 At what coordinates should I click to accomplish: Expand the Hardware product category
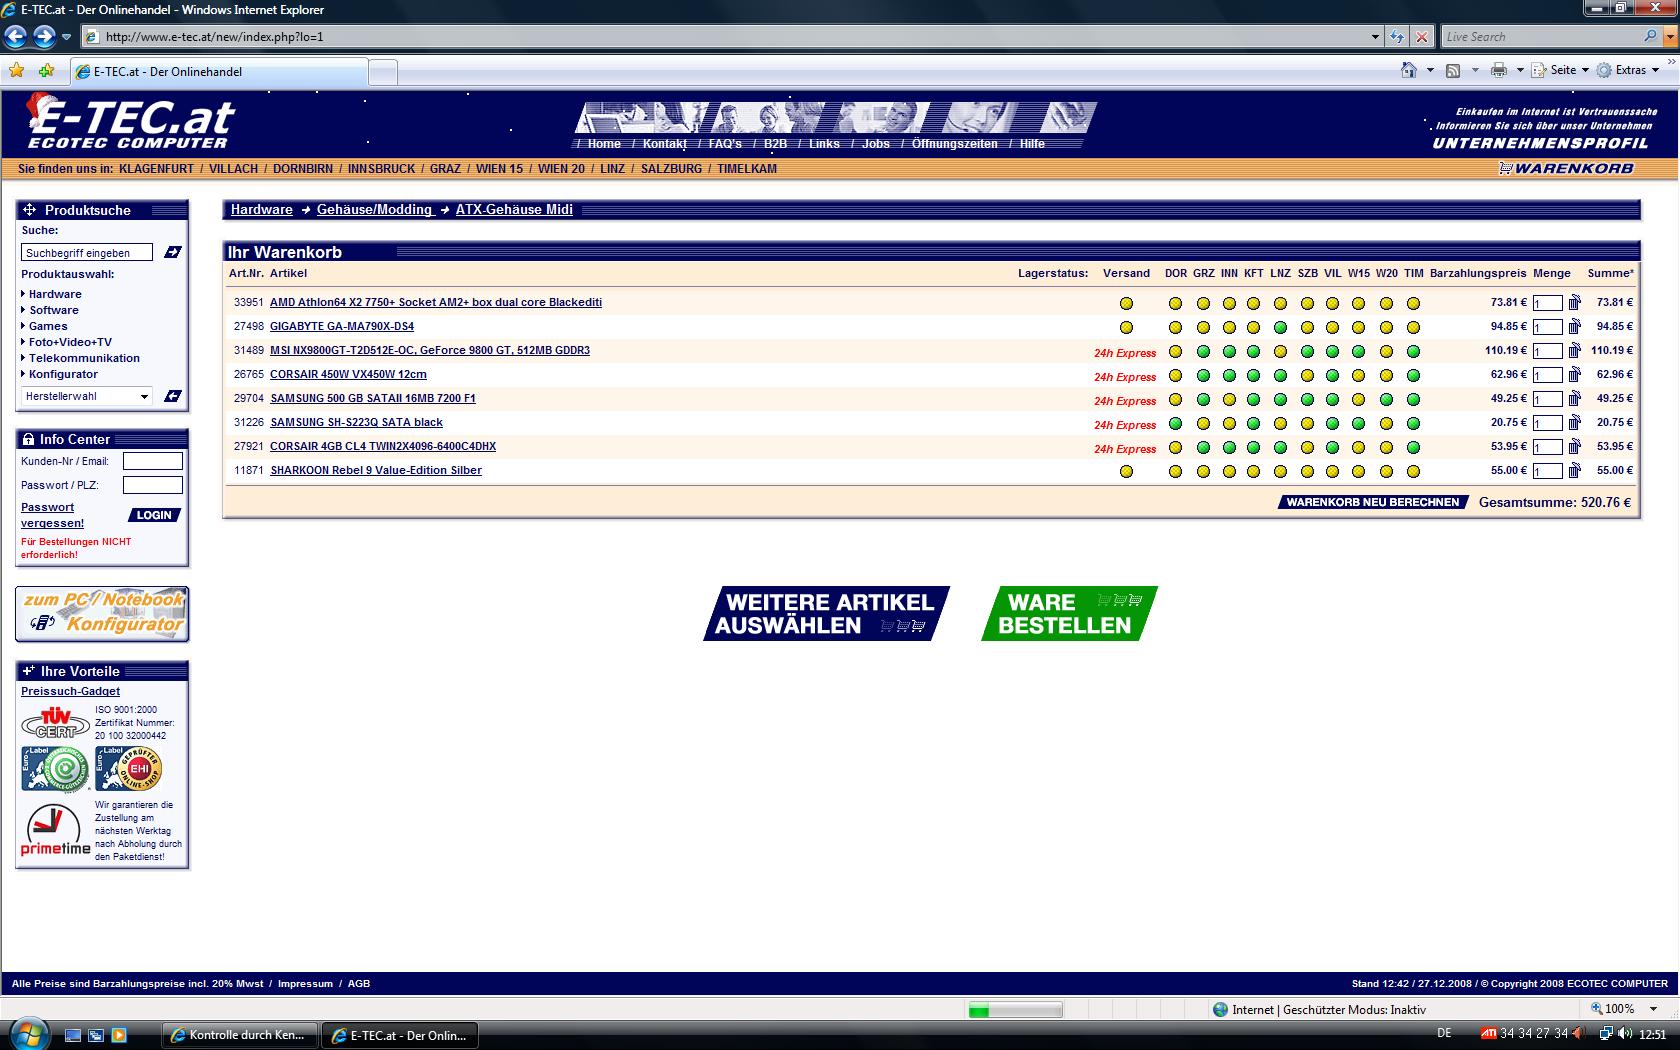point(55,294)
